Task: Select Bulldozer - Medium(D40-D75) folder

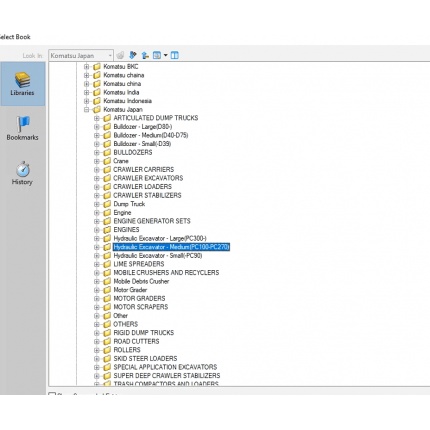Action: pyautogui.click(x=151, y=135)
